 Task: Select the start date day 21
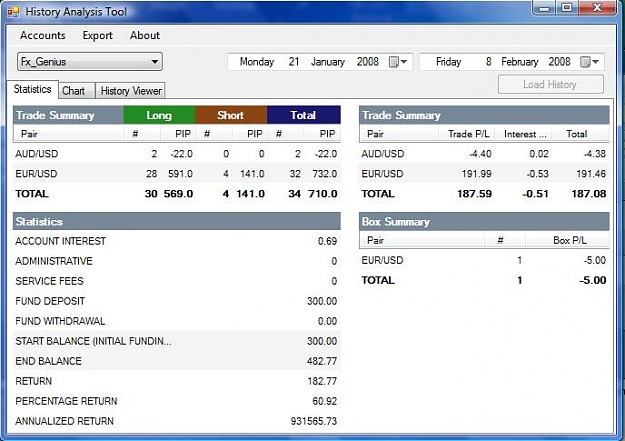coord(294,62)
